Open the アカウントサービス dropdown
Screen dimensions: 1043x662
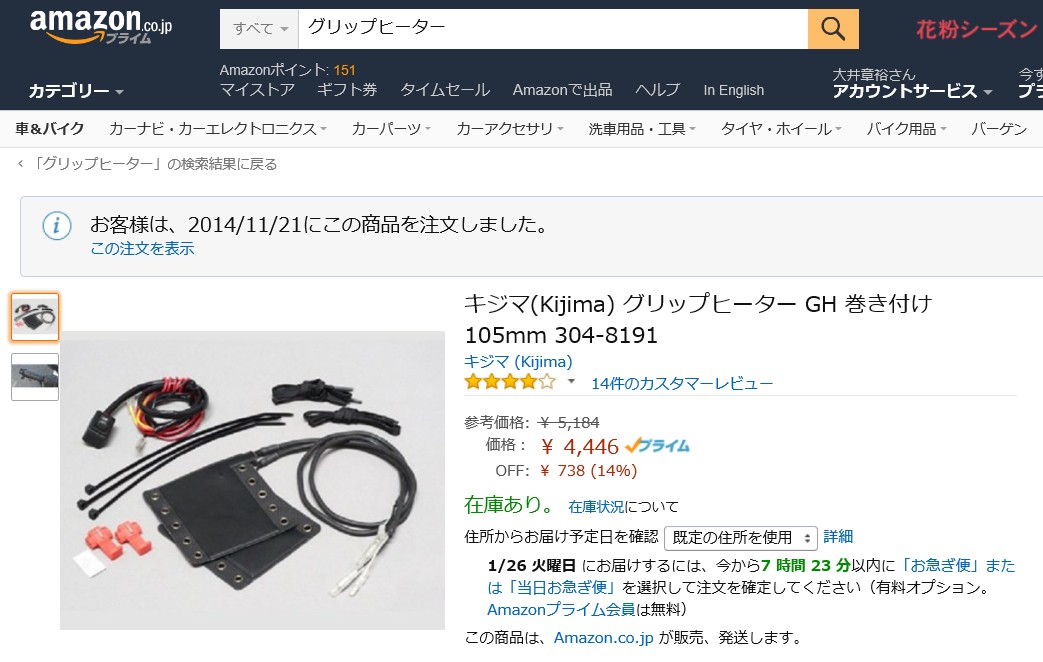click(912, 91)
